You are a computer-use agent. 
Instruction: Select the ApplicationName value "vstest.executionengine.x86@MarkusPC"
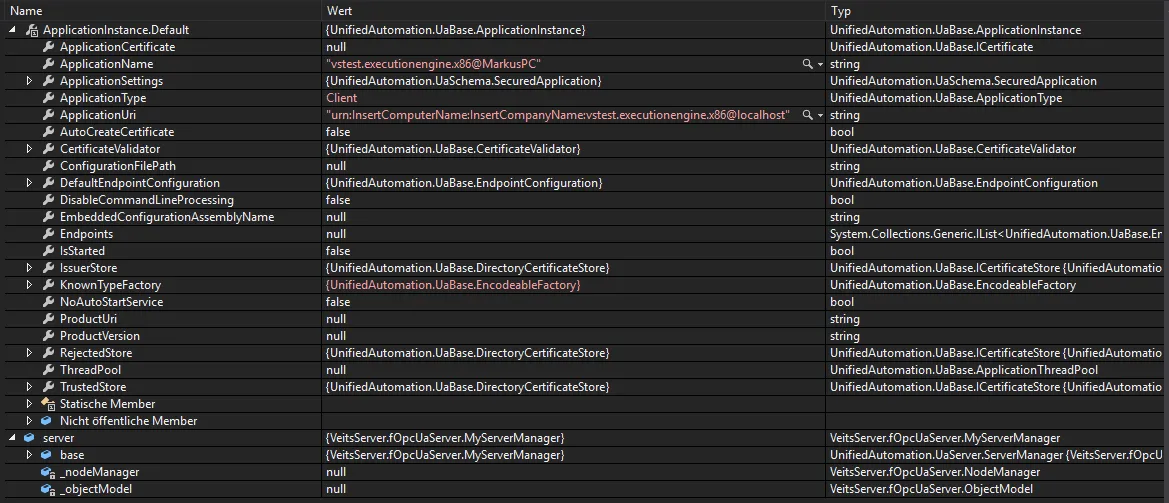point(433,64)
